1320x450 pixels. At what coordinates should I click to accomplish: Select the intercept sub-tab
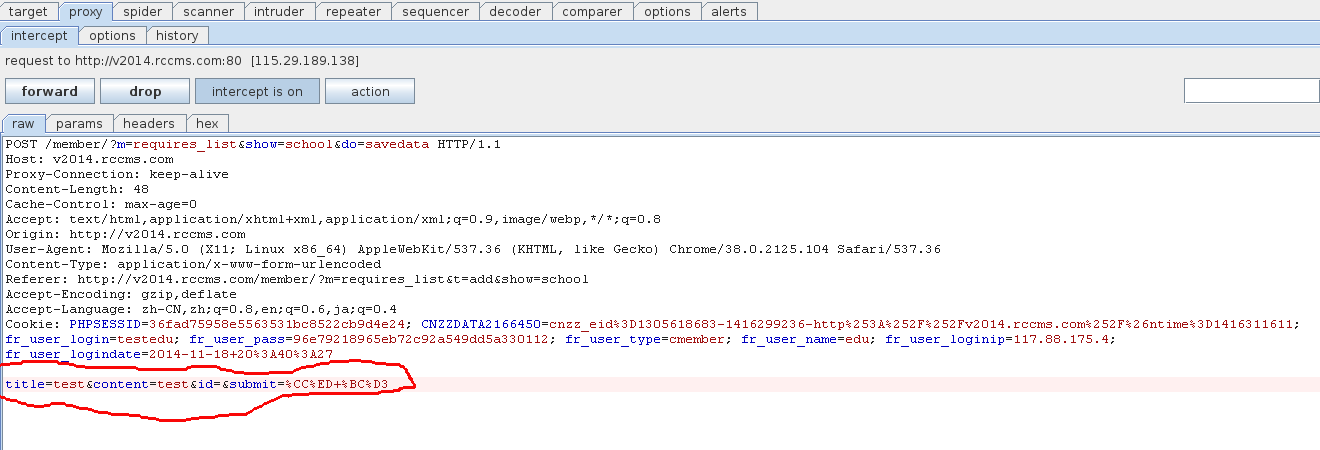click(x=40, y=35)
